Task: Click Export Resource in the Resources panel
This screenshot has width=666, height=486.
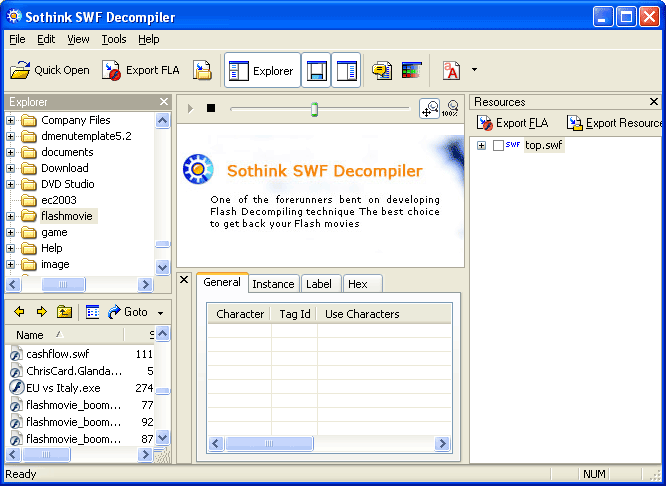Action: tap(614, 123)
